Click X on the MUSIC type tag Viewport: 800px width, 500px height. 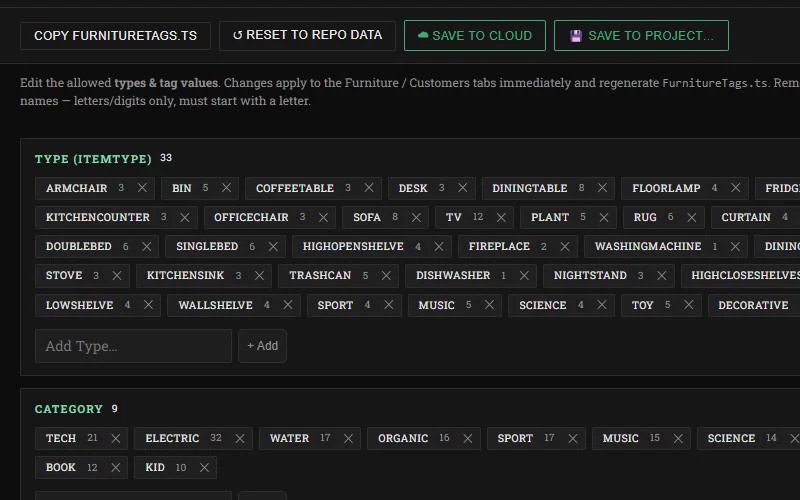pos(489,305)
